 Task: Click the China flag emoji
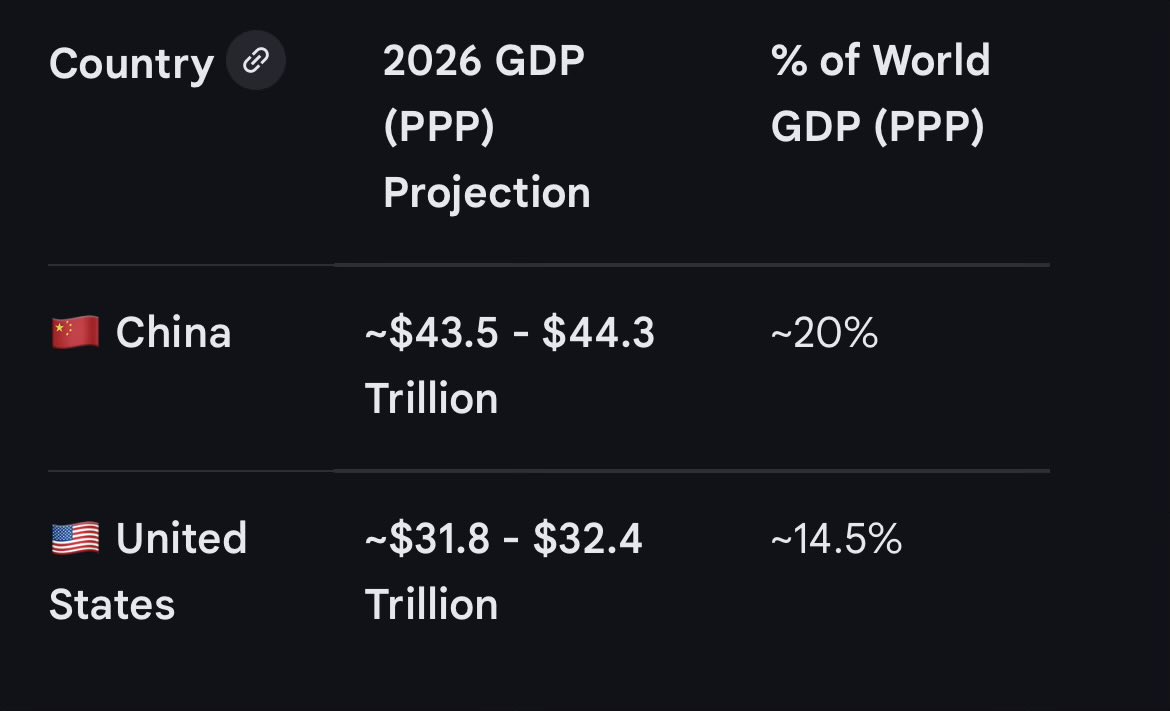75,333
